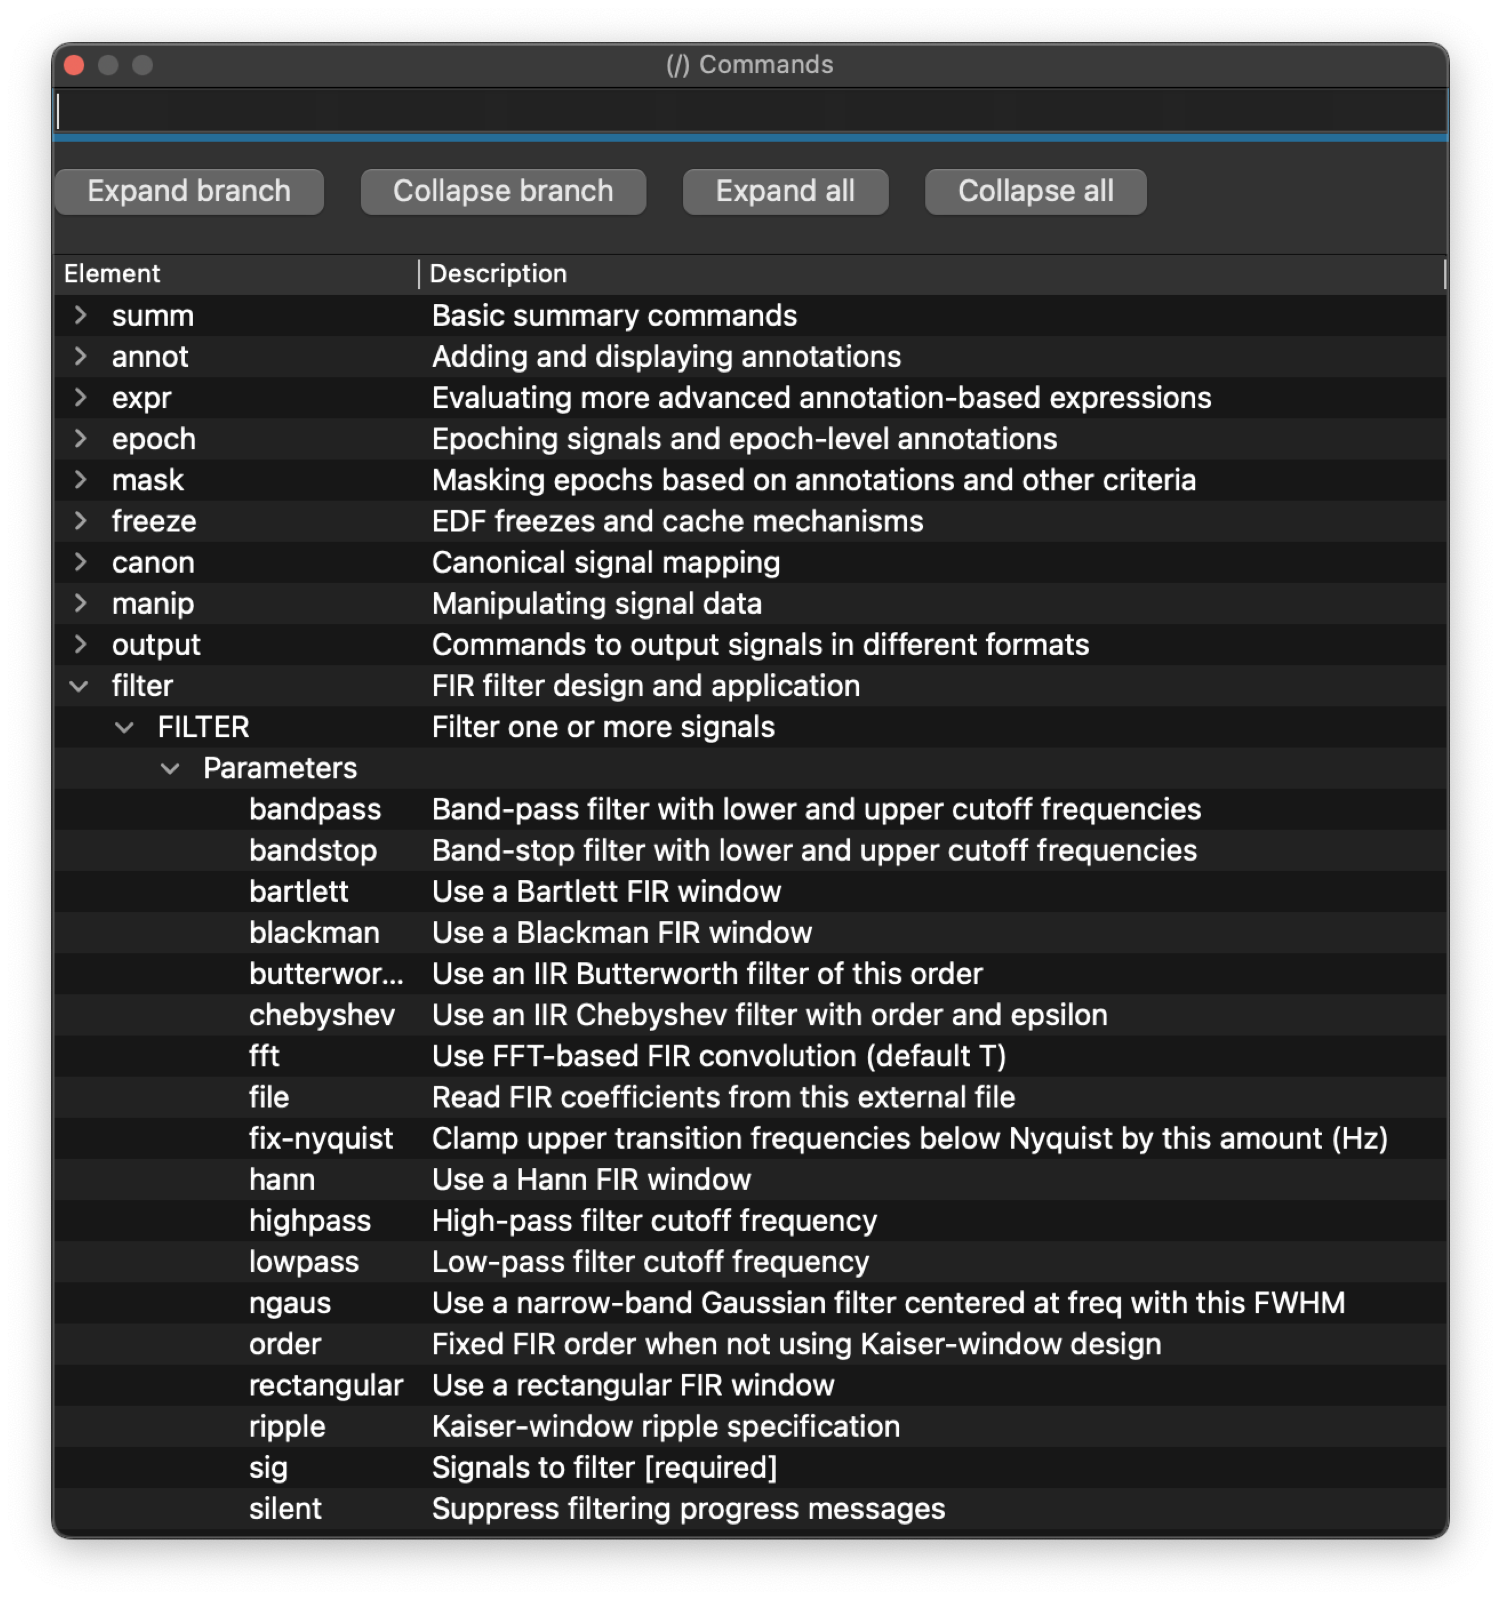1501x1600 pixels.
Task: Focus the command search text field
Action: click(x=750, y=112)
